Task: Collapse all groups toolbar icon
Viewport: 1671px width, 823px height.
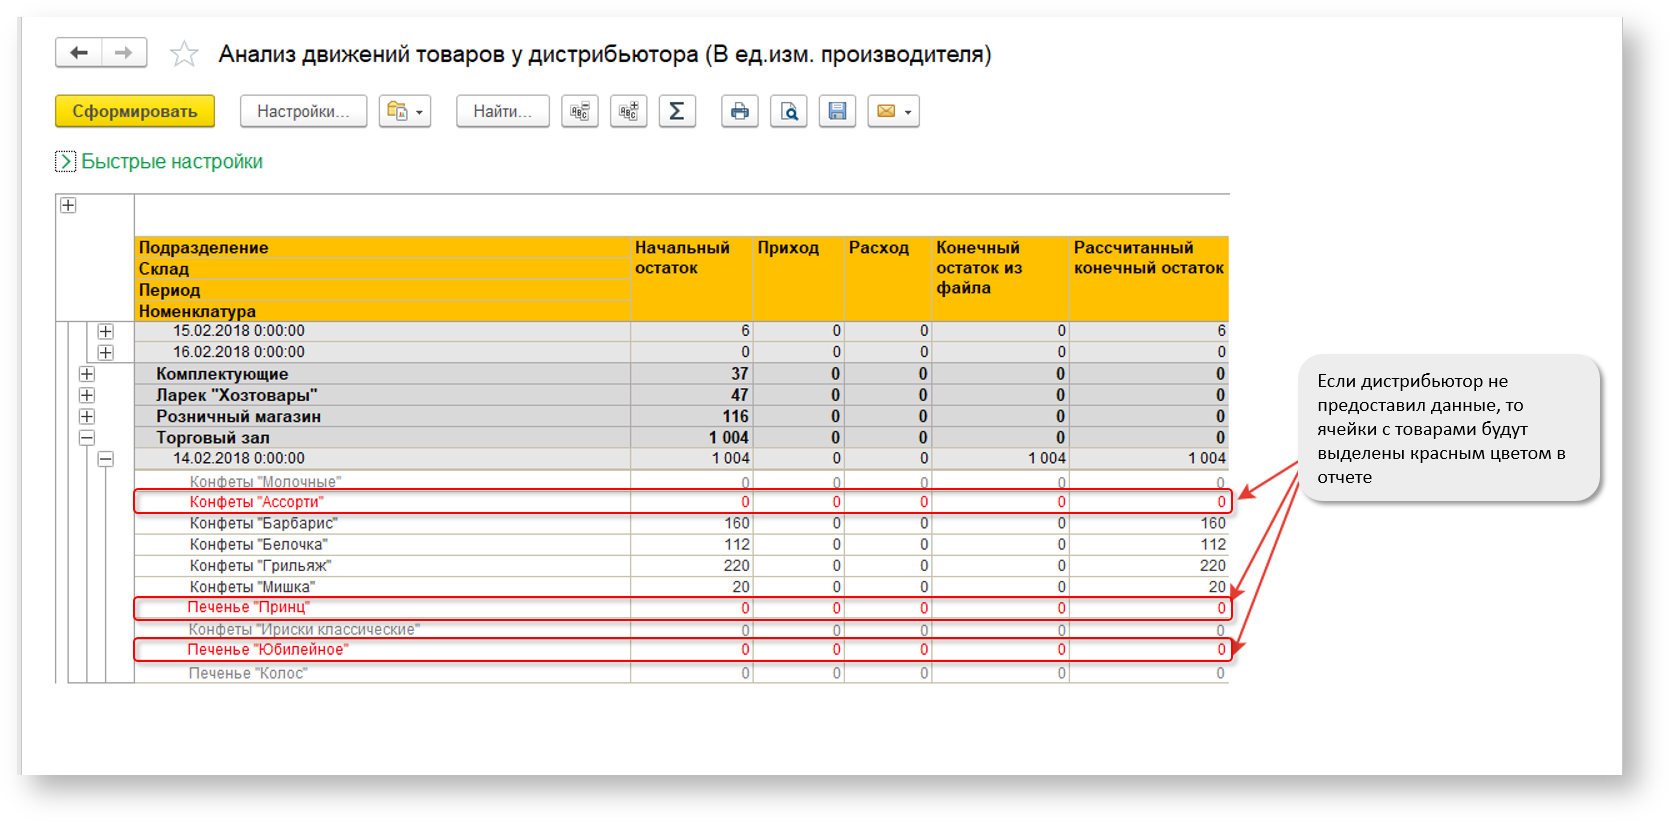Action: (580, 111)
